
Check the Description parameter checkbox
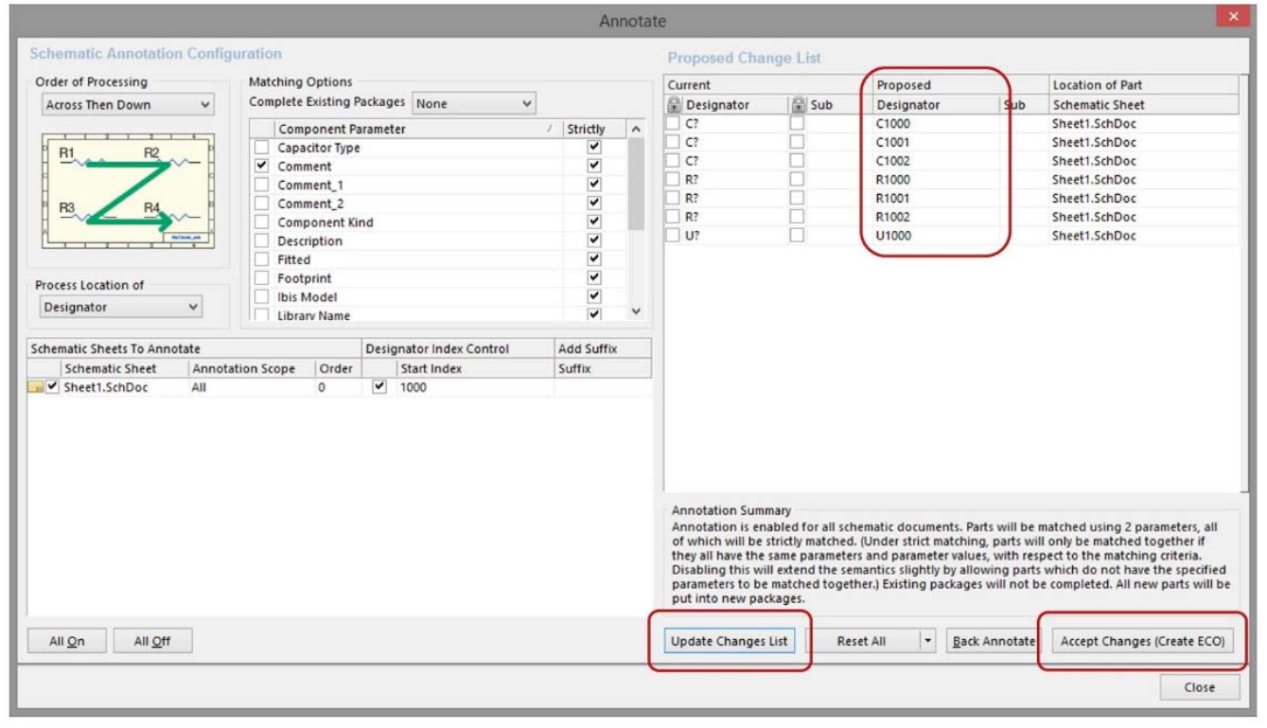point(262,241)
